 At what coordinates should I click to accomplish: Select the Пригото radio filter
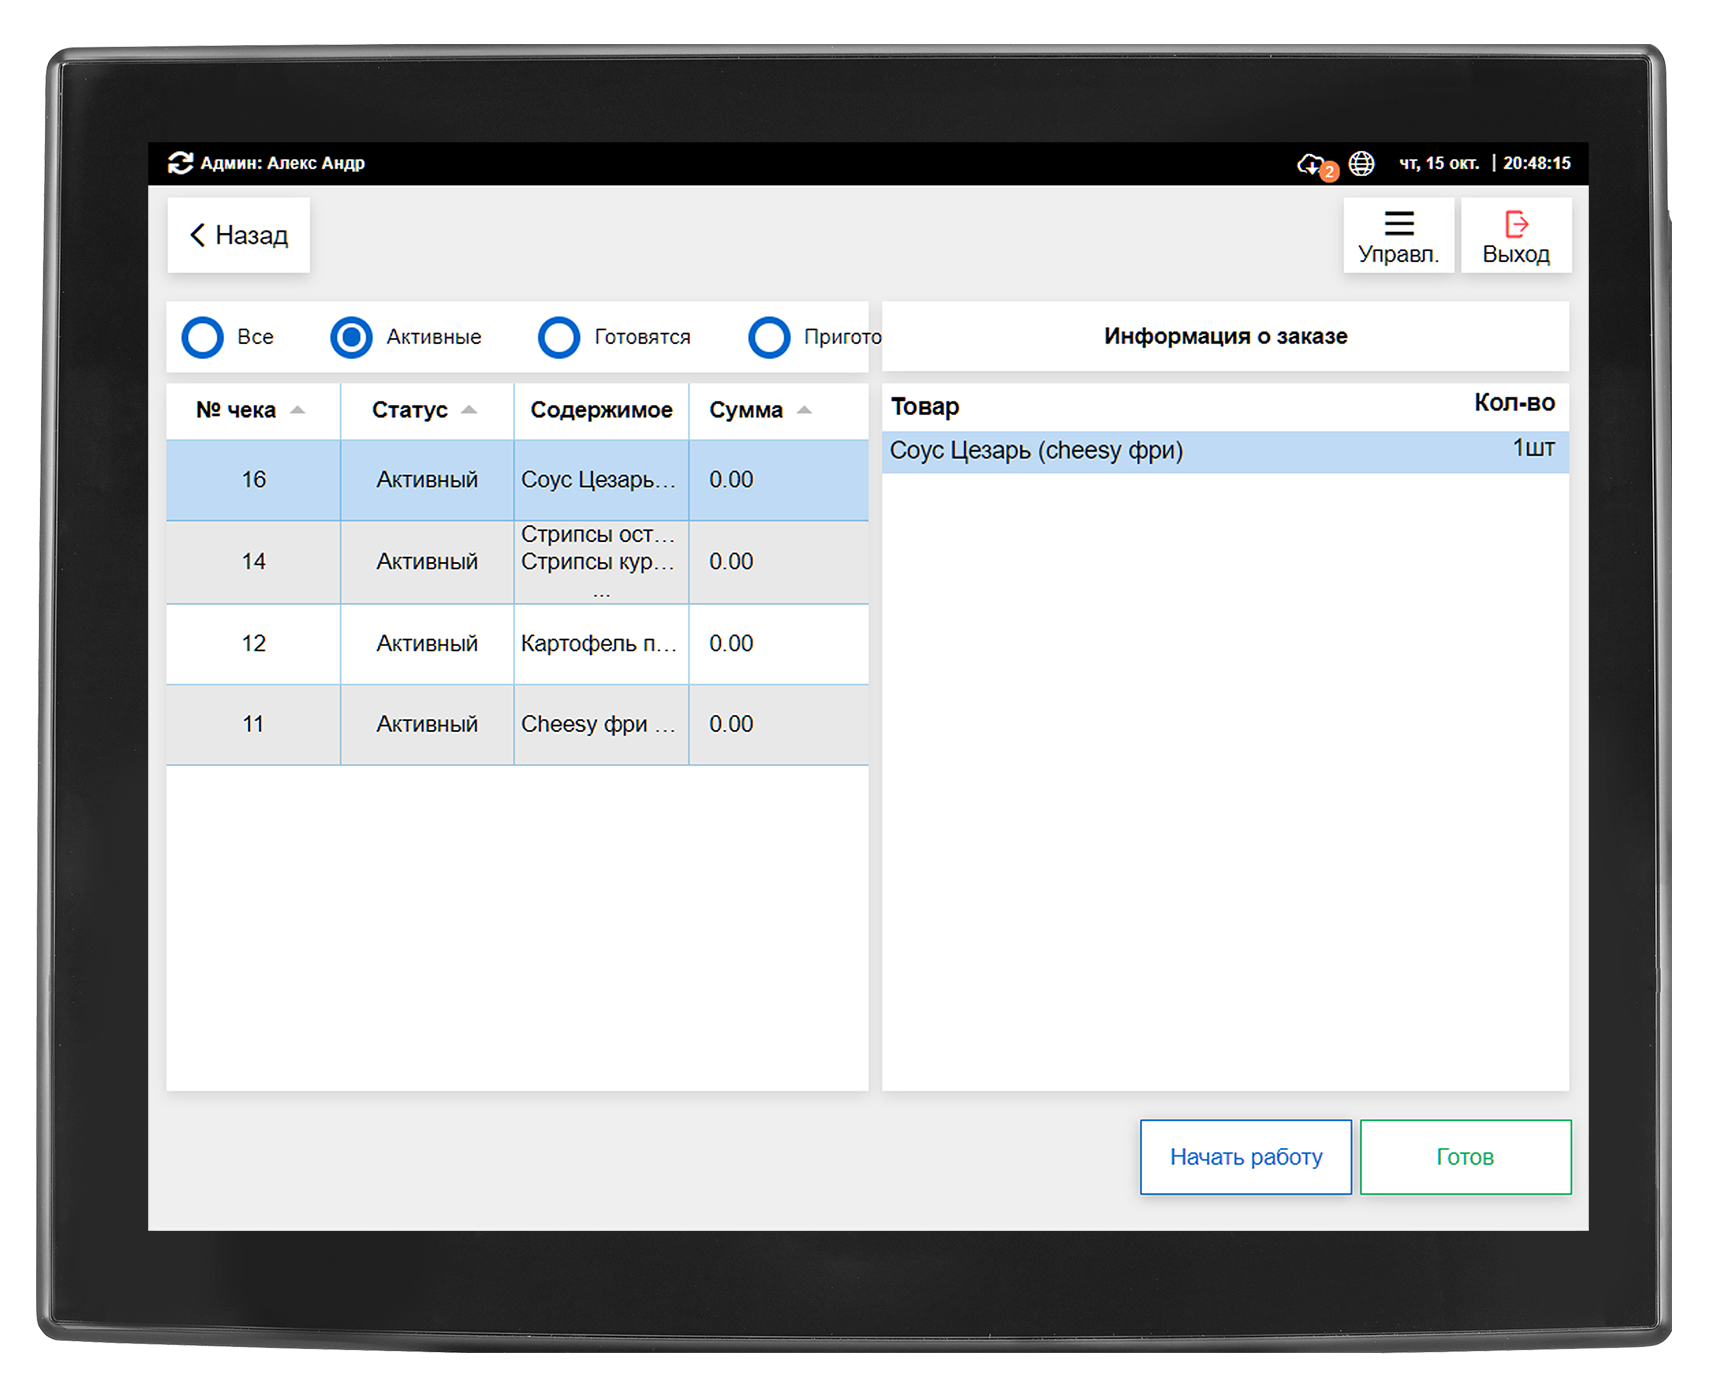pos(769,337)
